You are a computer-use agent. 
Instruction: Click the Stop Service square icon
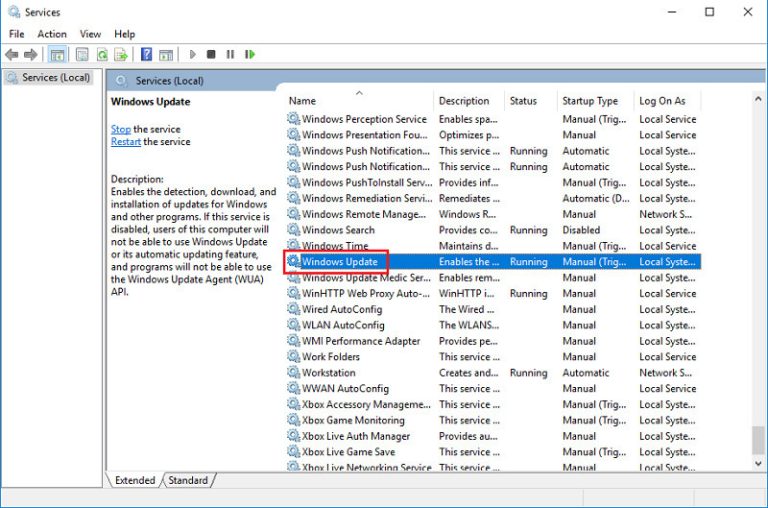pyautogui.click(x=211, y=54)
